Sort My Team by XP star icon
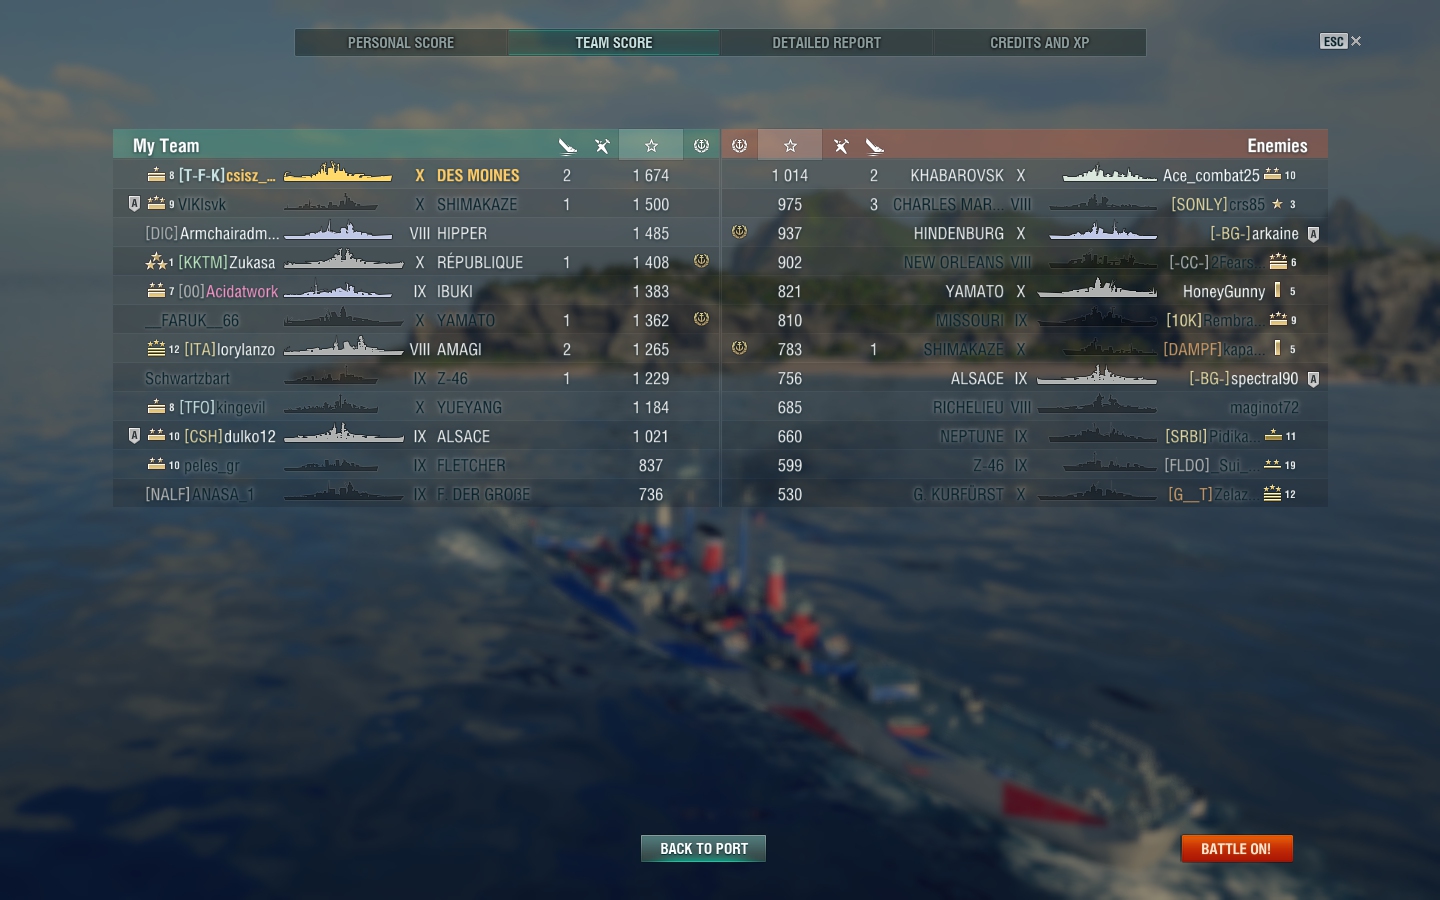Screen dimensions: 1440x900 tap(651, 146)
